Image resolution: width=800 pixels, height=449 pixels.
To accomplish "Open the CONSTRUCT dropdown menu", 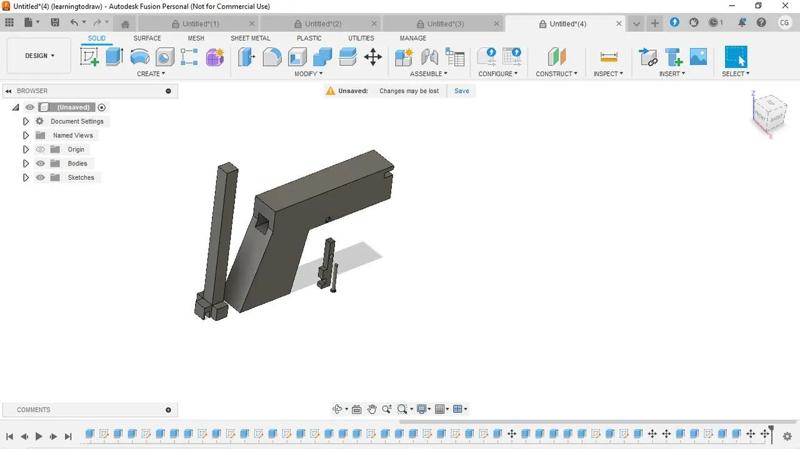I will click(x=557, y=74).
